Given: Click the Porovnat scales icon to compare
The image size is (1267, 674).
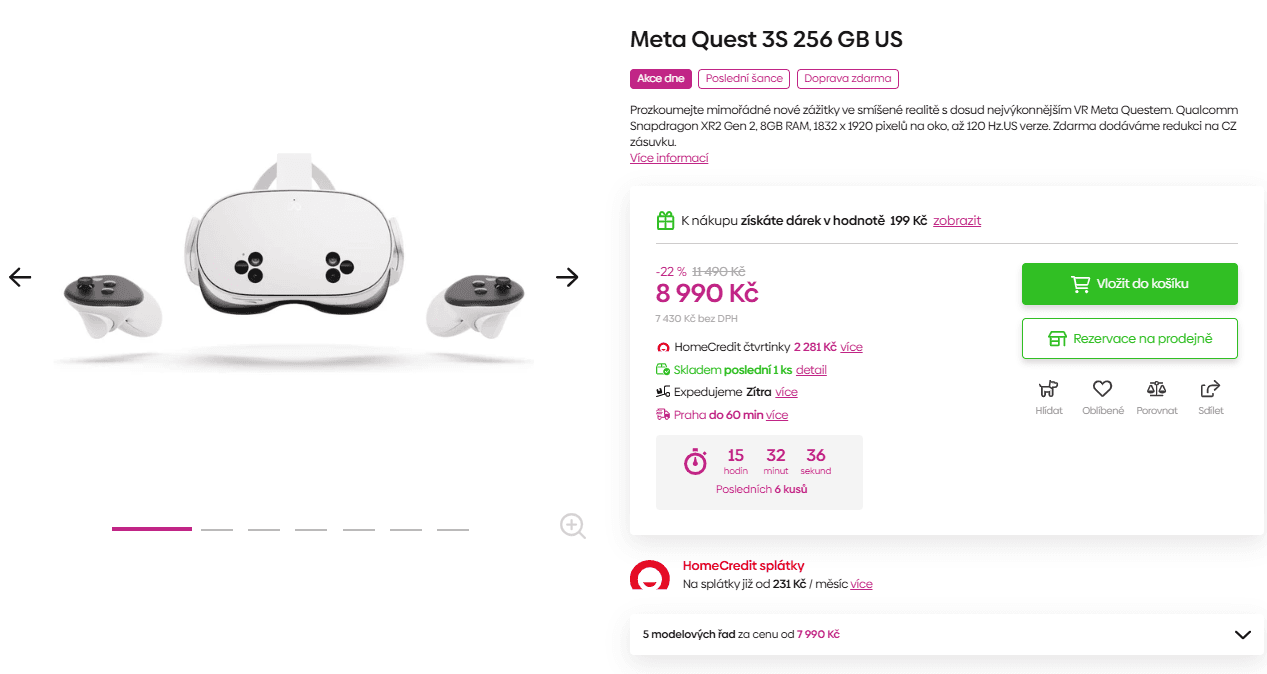Looking at the screenshot, I should [1156, 389].
